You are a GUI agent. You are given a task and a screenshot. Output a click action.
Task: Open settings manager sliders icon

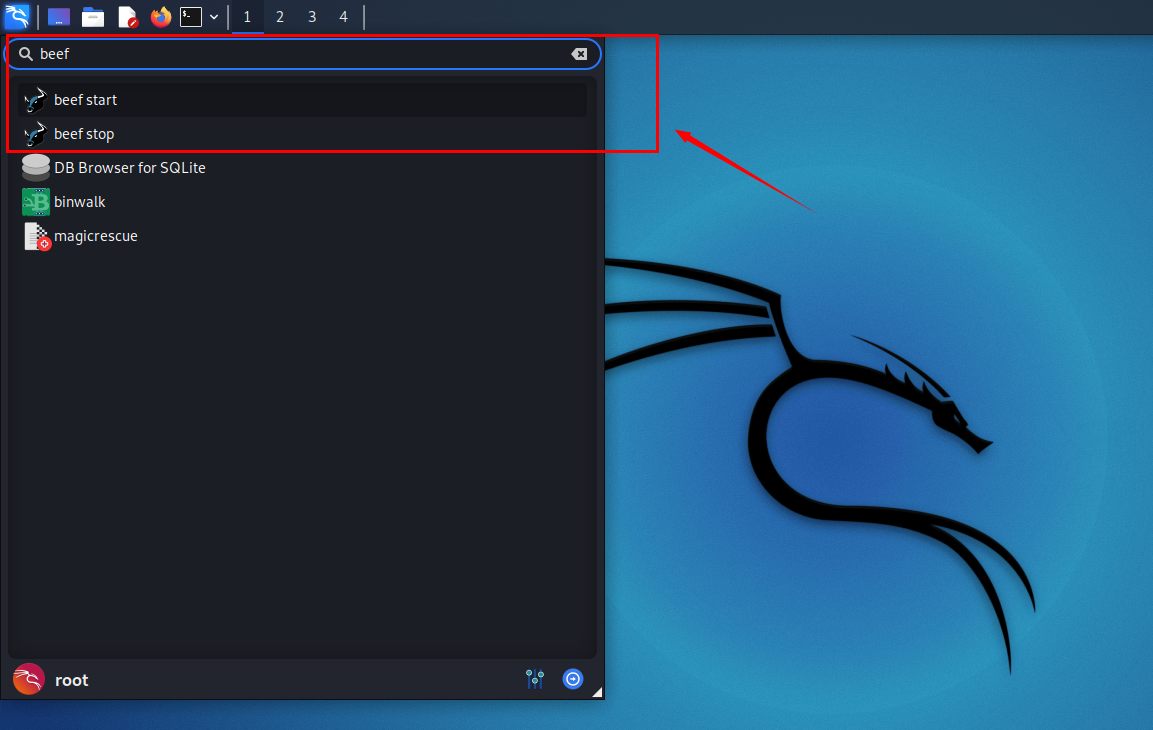(x=535, y=679)
